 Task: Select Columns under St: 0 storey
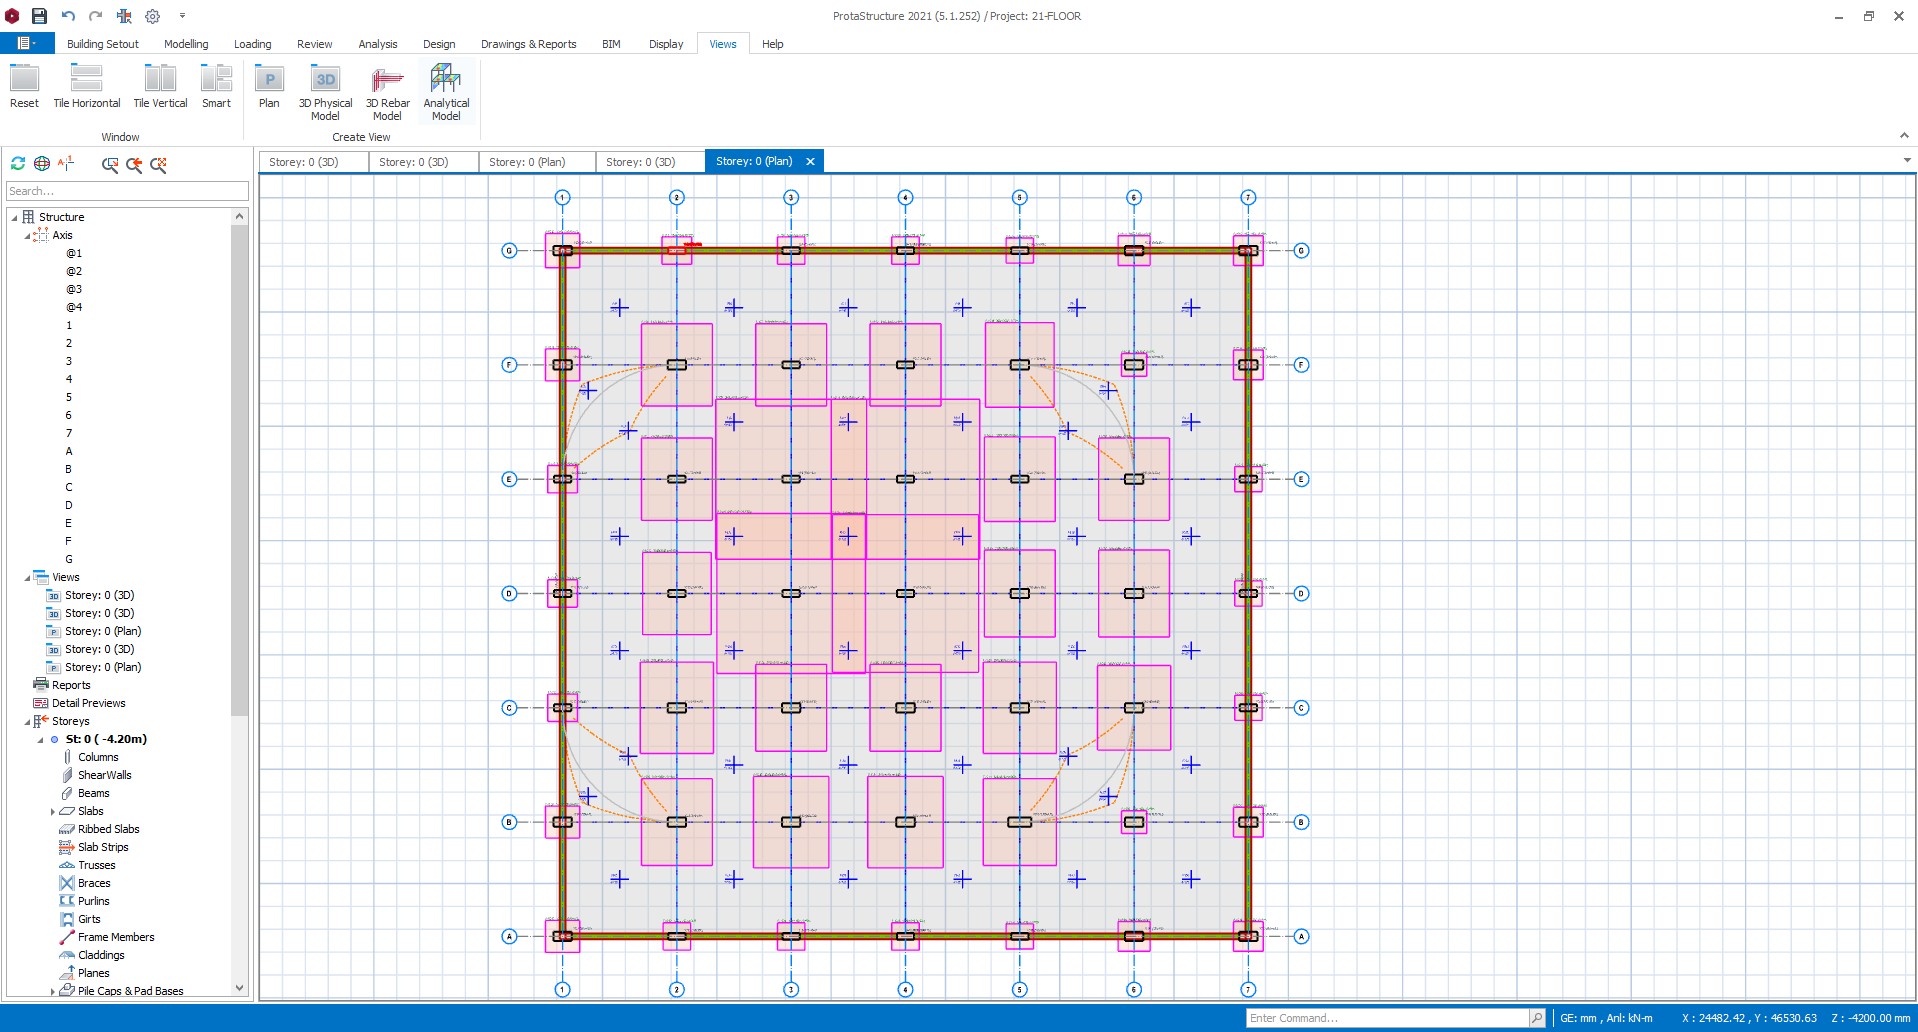click(x=98, y=757)
